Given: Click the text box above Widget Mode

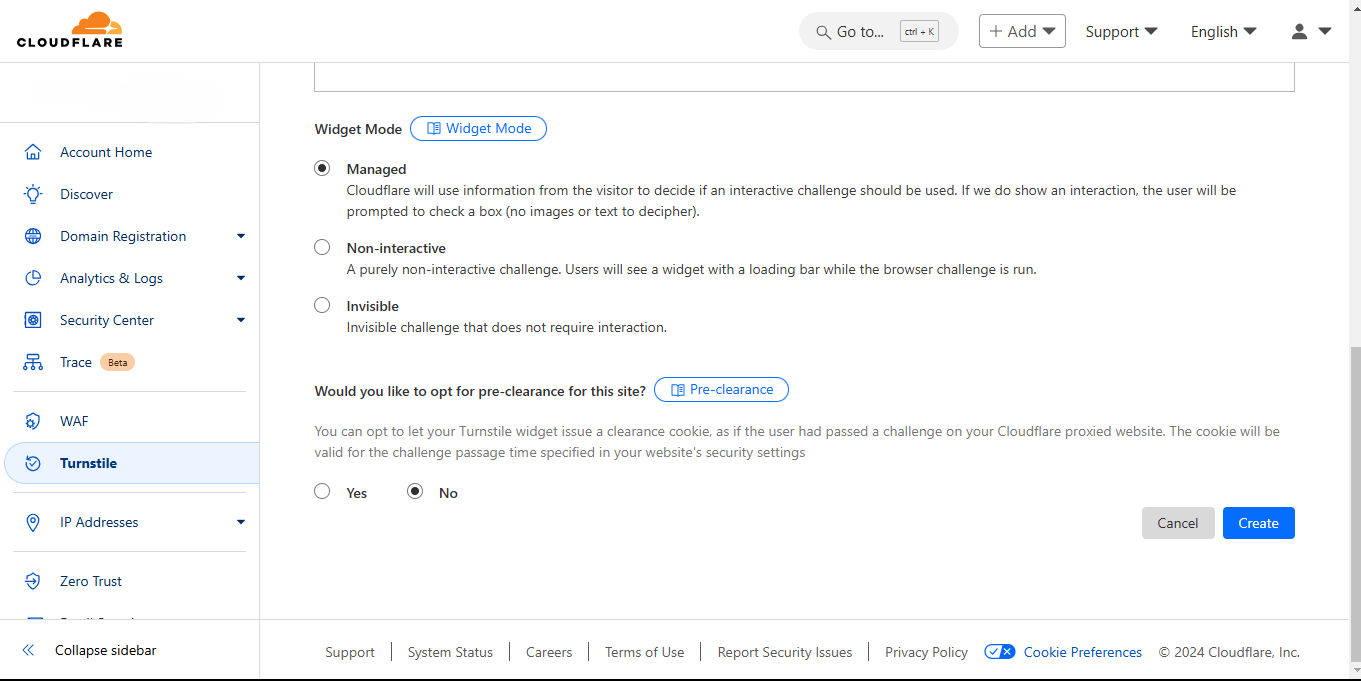Looking at the screenshot, I should tap(804, 77).
